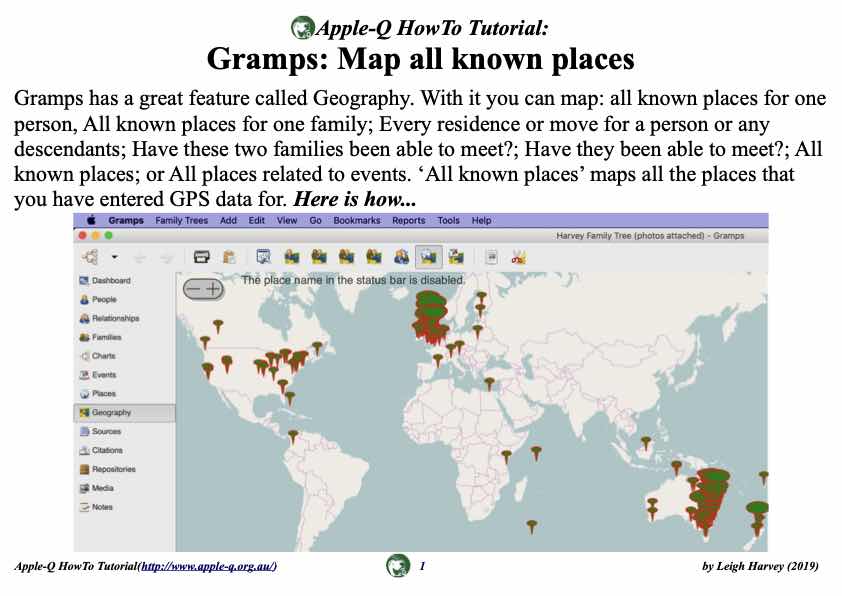The width and height of the screenshot is (842, 596).
Task: Click the marker in the southern Indian Ocean
Action: 532,526
